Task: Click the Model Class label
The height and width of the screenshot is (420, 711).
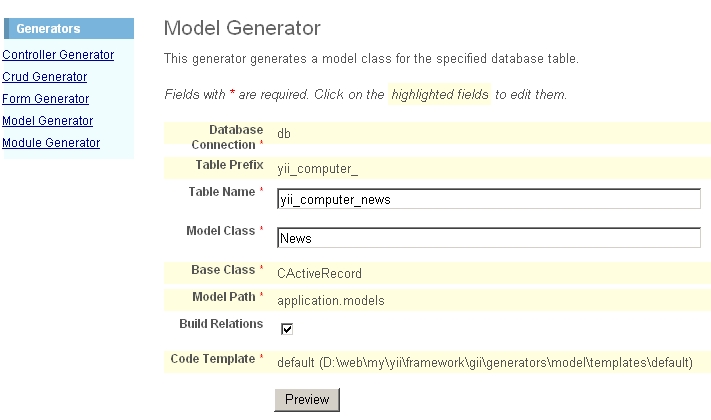Action: click(x=220, y=231)
